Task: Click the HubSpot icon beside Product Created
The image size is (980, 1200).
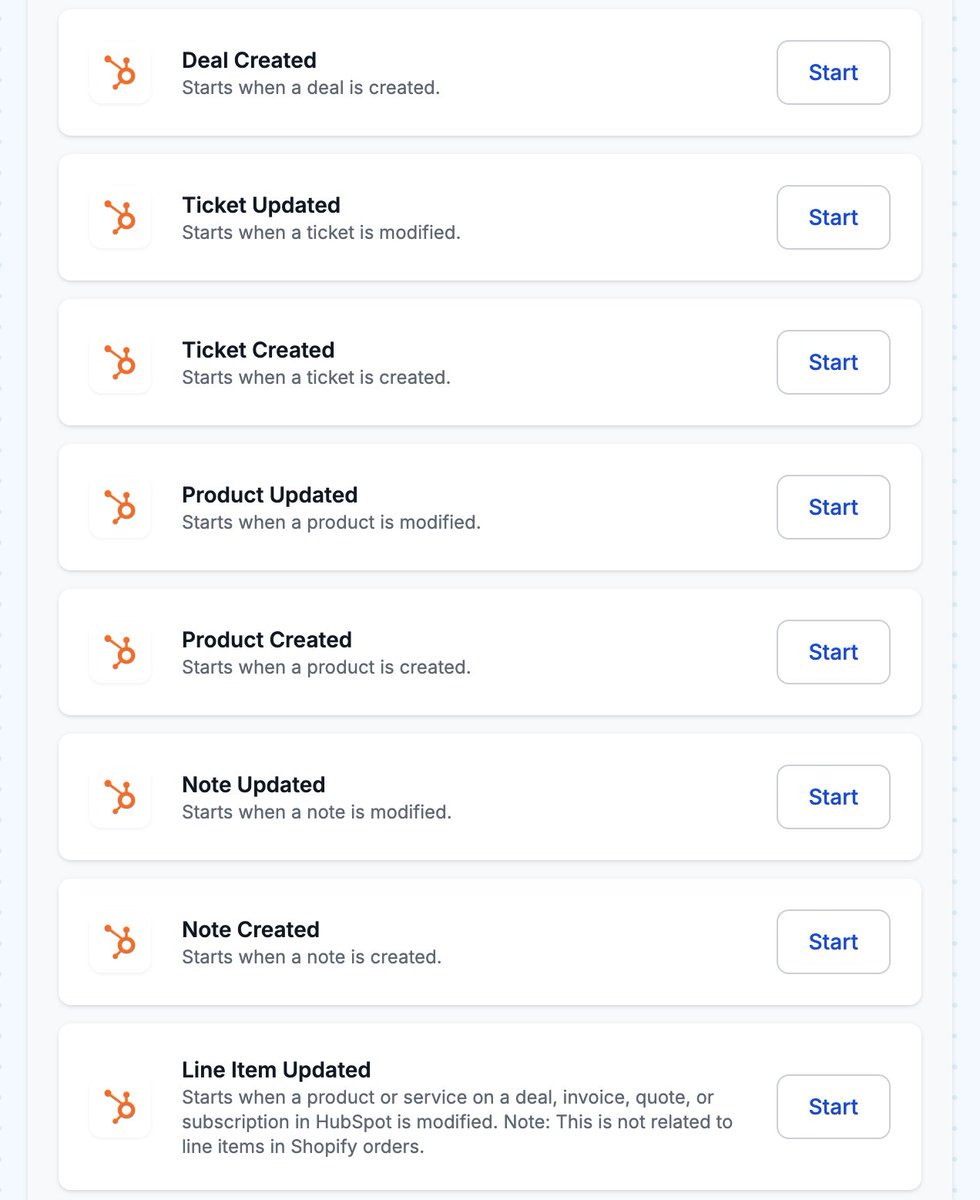Action: tap(120, 652)
